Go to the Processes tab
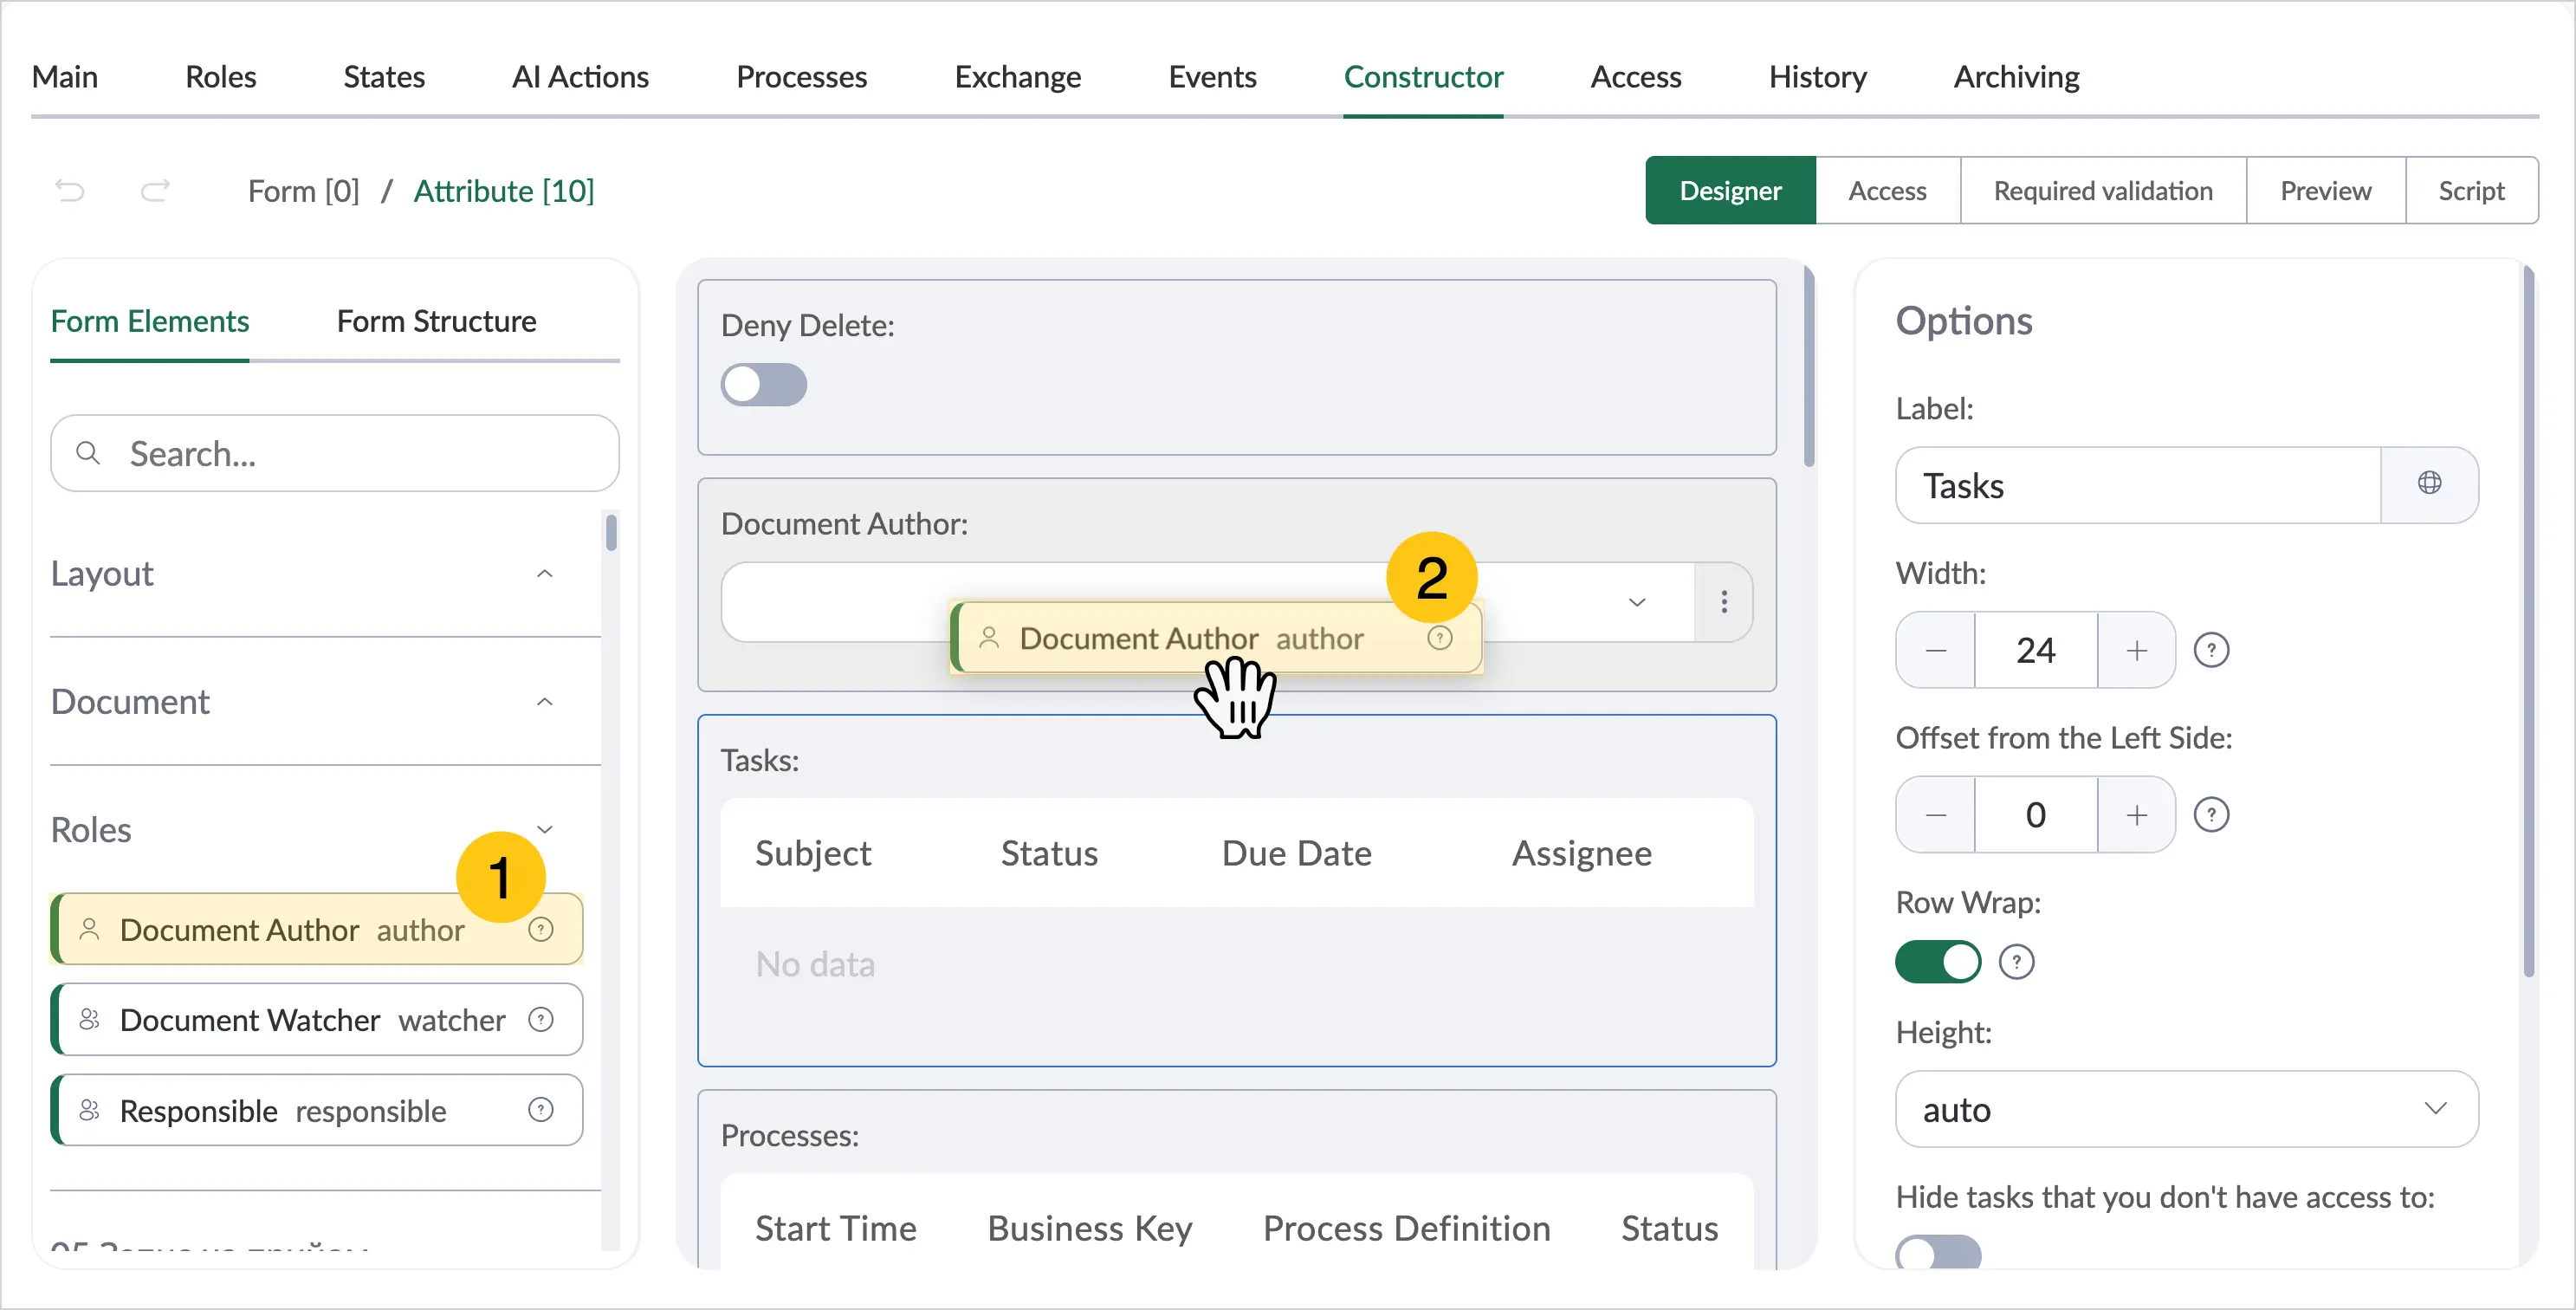The height and width of the screenshot is (1310, 2576). tap(802, 77)
